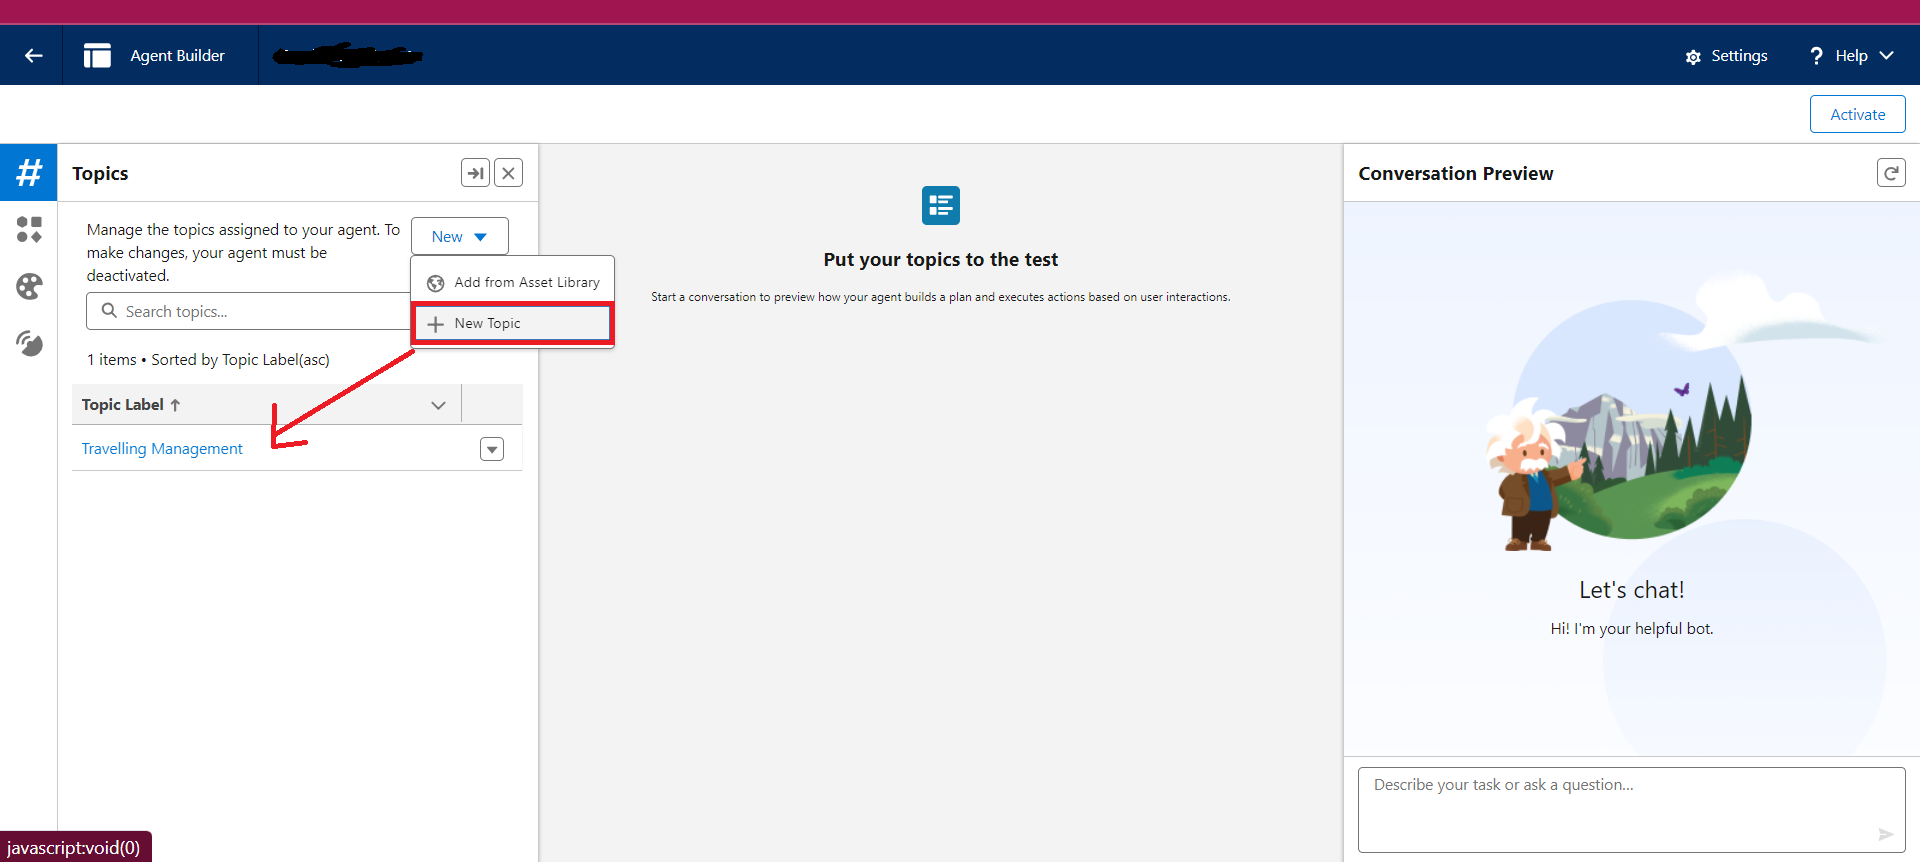Viewport: 1920px width, 862px height.
Task: Click the Conversation Preview heading
Action: click(x=1455, y=174)
